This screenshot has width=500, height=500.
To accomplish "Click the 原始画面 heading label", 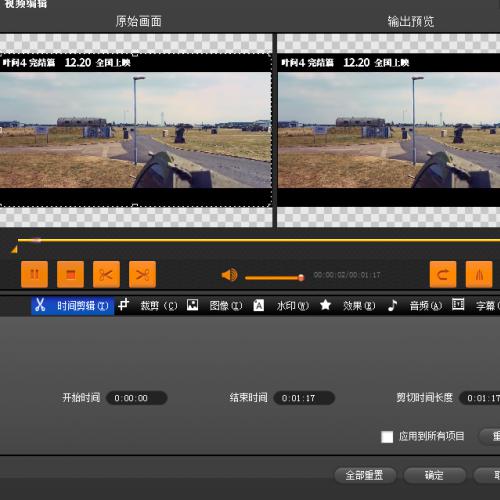I will (138, 22).
